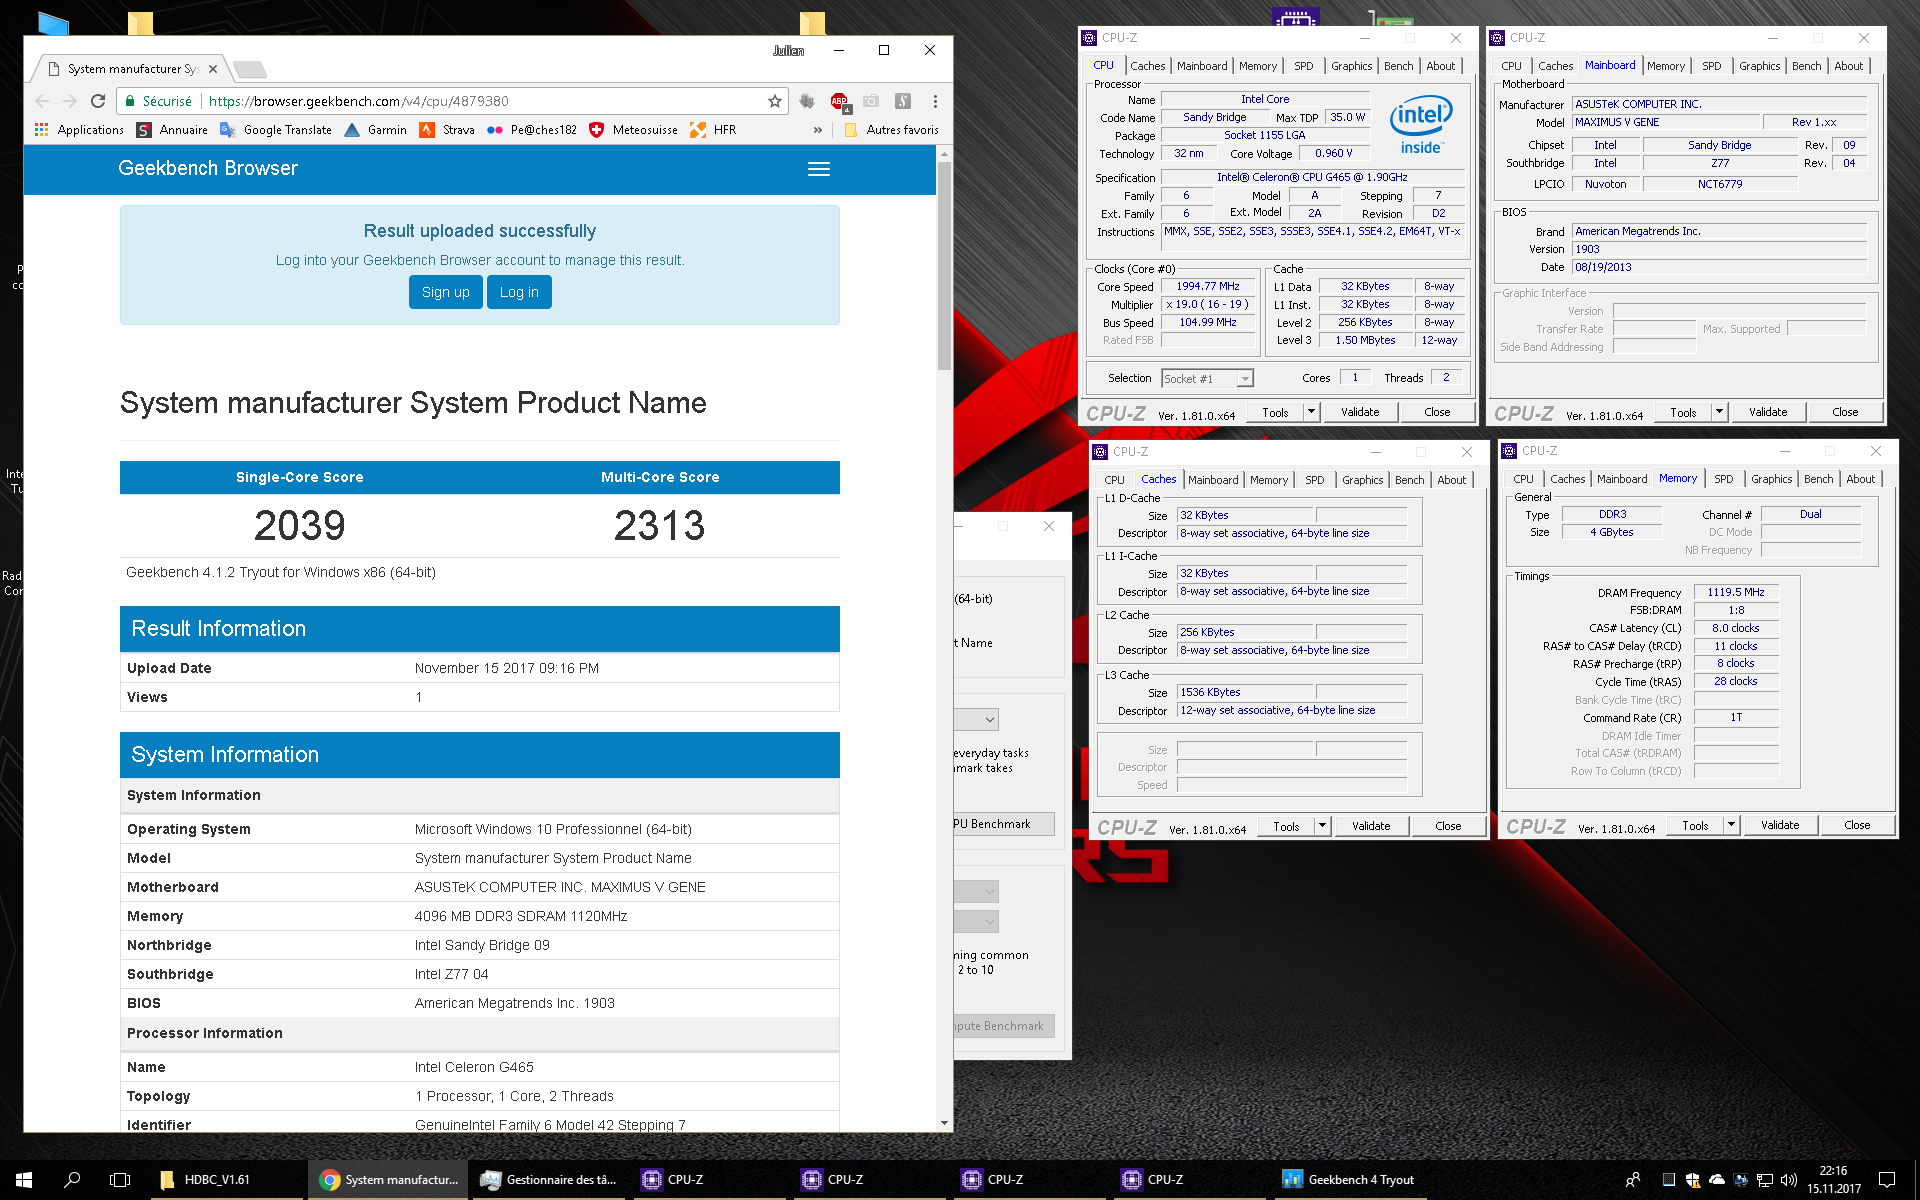The width and height of the screenshot is (1920, 1200).
Task: Open the action center notifications icon
Action: [x=1887, y=1180]
